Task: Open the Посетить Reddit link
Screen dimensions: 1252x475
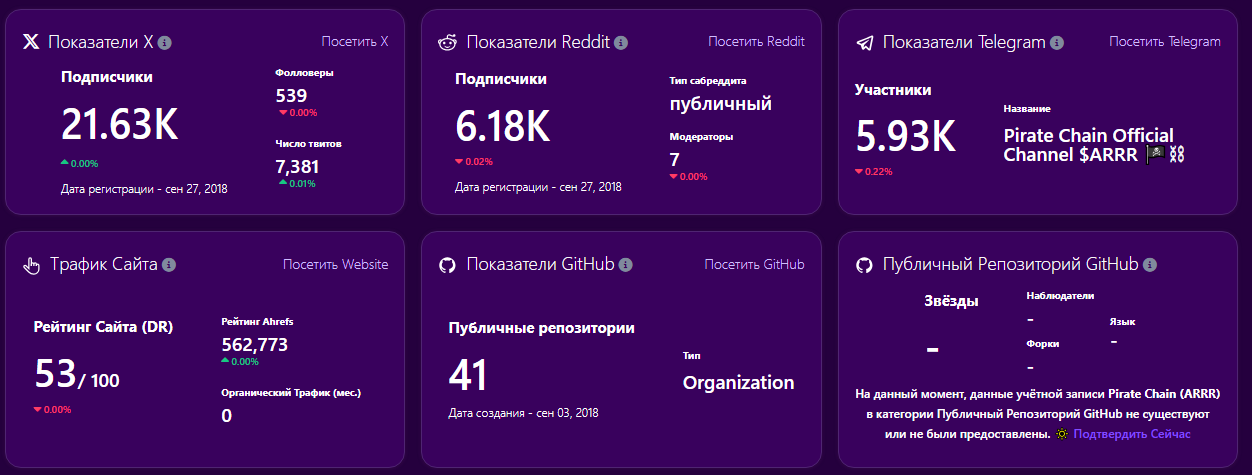Action: pos(756,42)
